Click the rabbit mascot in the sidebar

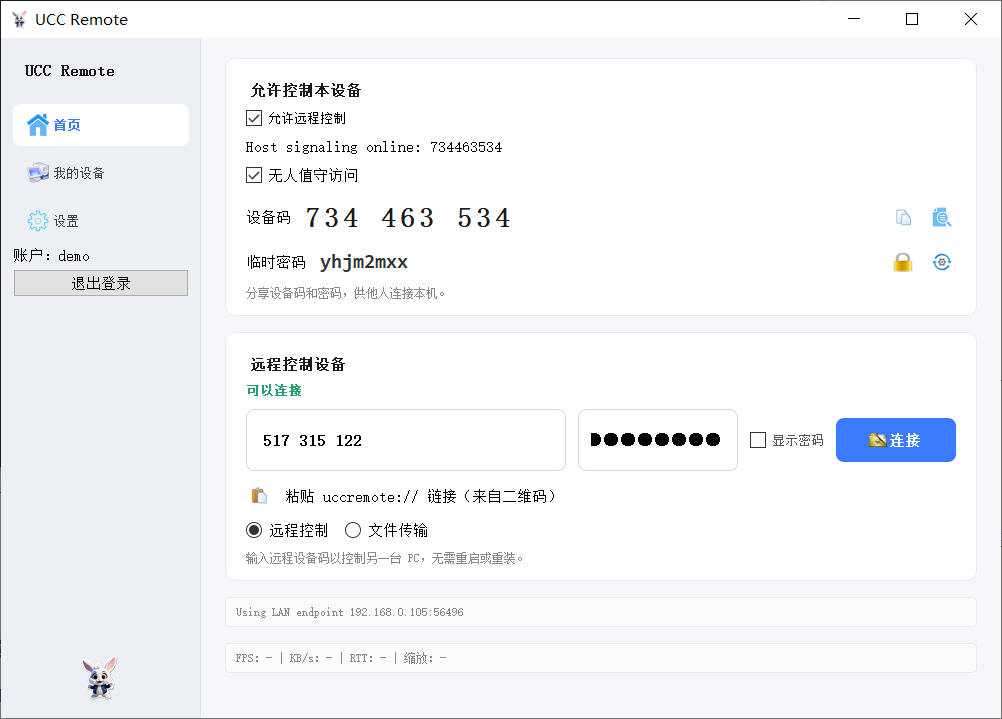[x=100, y=677]
